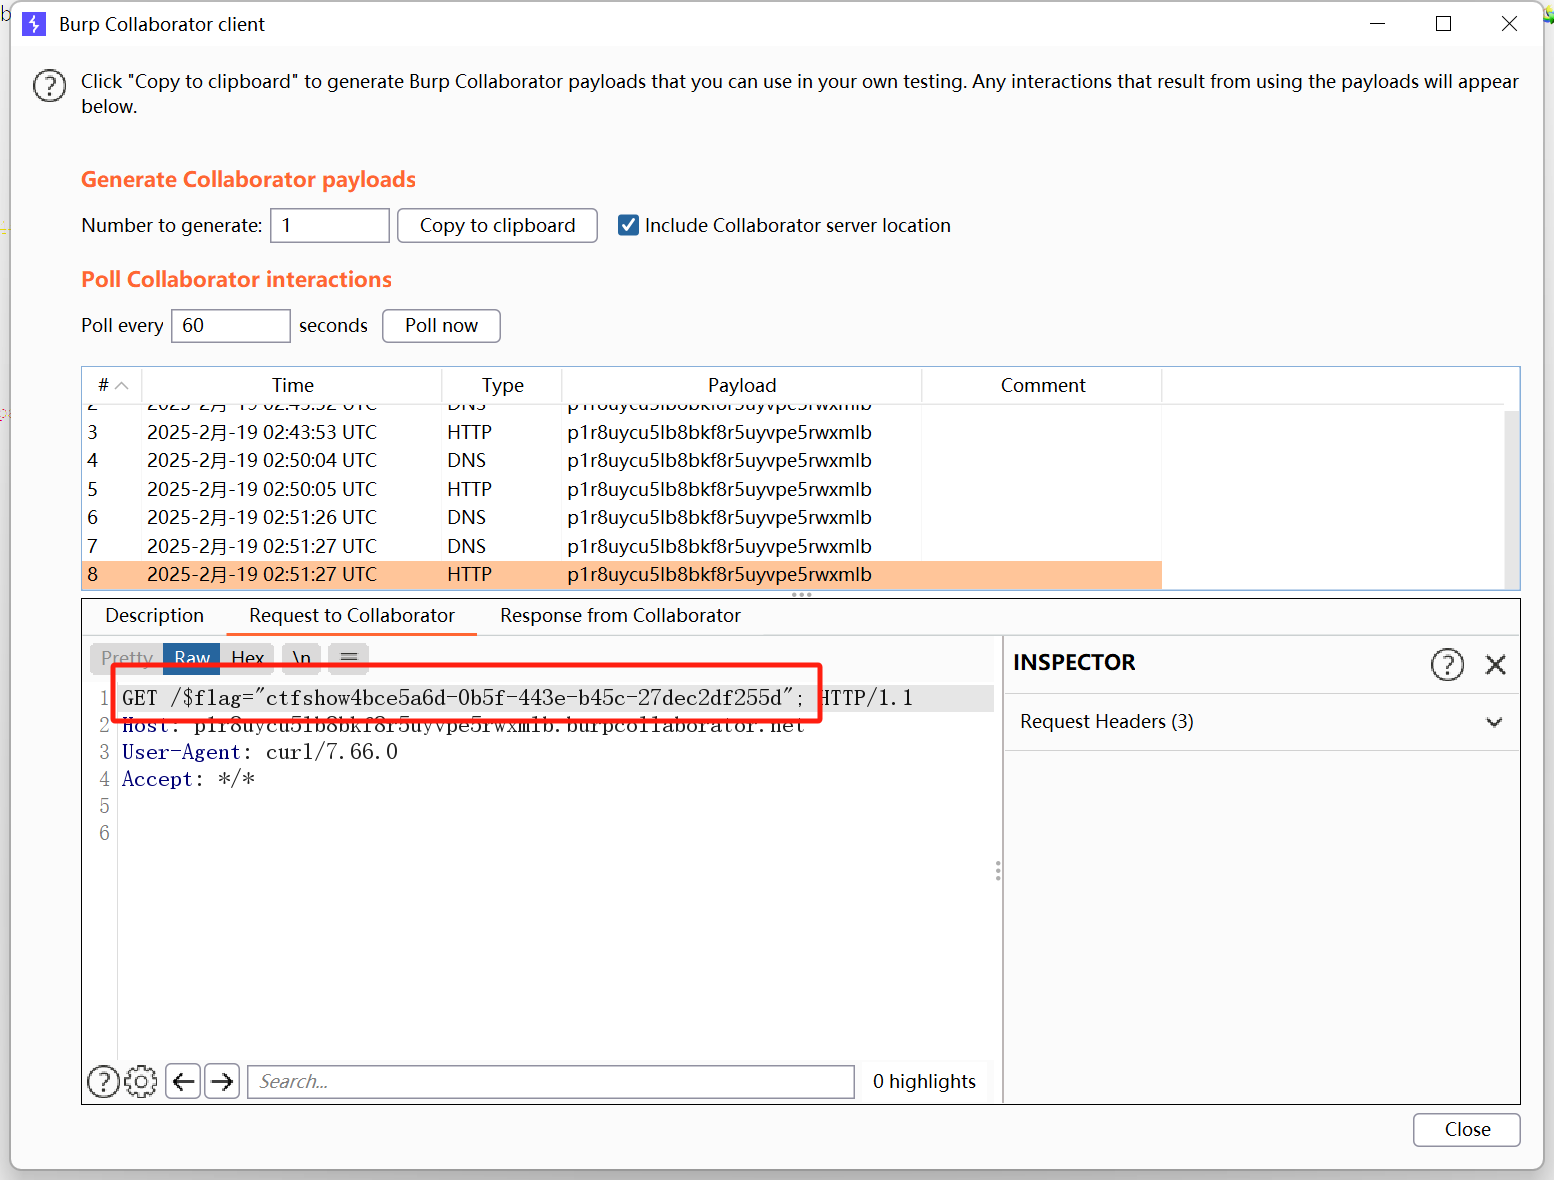Click the 0 highlights label

pos(924,1081)
